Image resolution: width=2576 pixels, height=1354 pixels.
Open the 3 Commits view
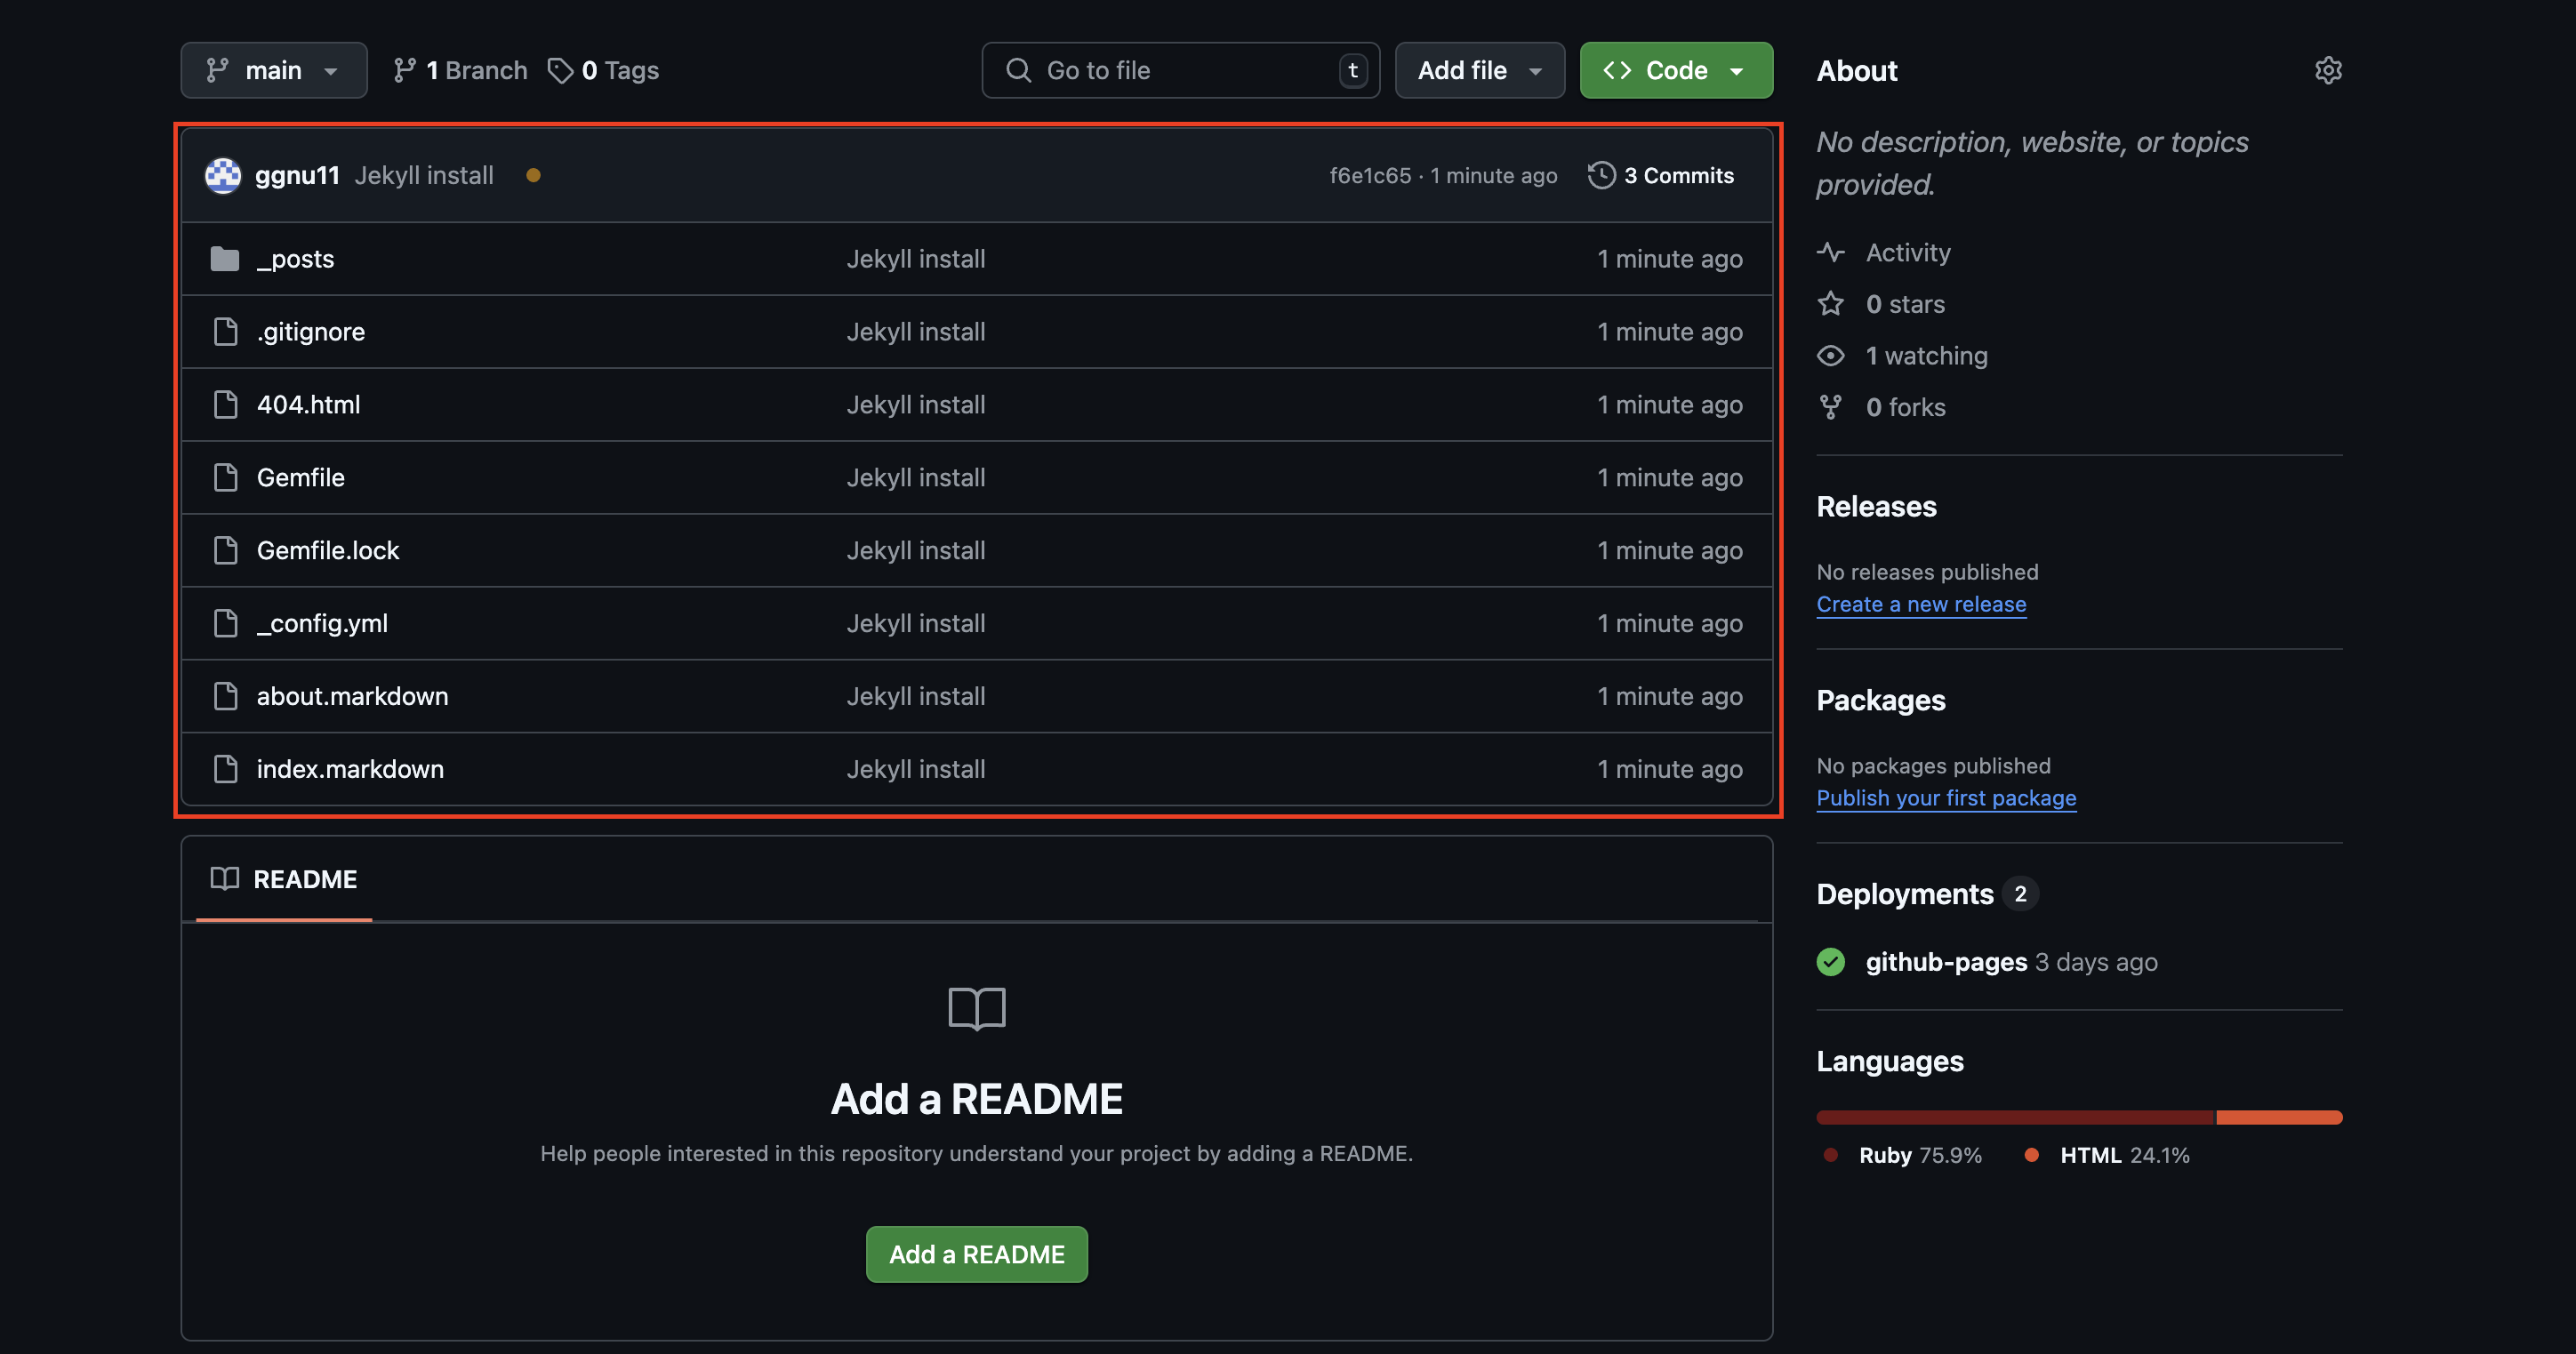[1678, 175]
